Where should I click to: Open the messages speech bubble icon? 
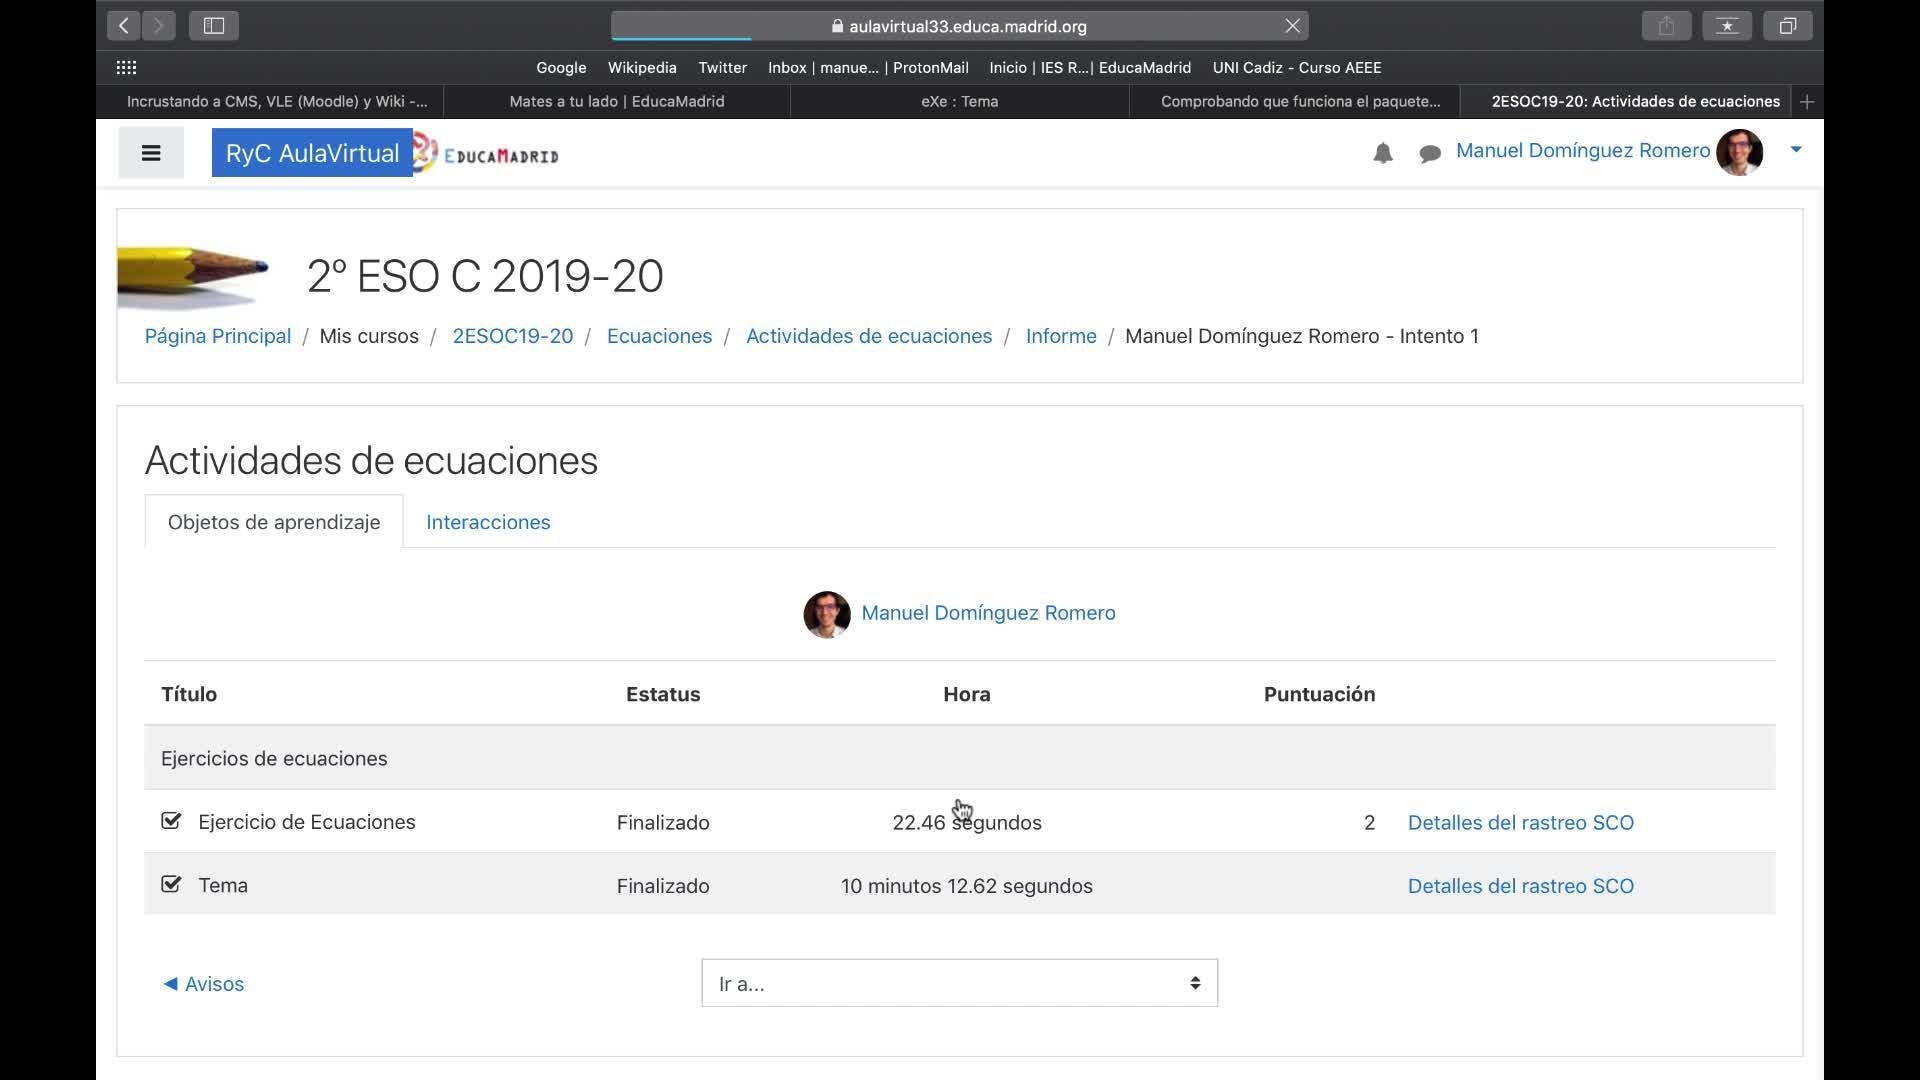1430,153
